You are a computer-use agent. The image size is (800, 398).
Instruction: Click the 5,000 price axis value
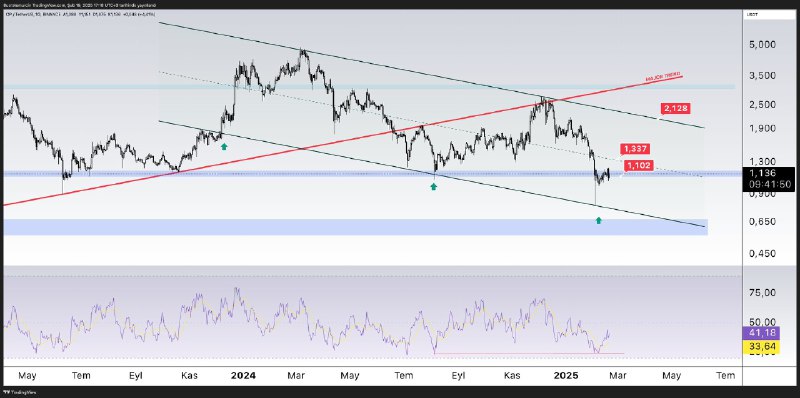(762, 44)
